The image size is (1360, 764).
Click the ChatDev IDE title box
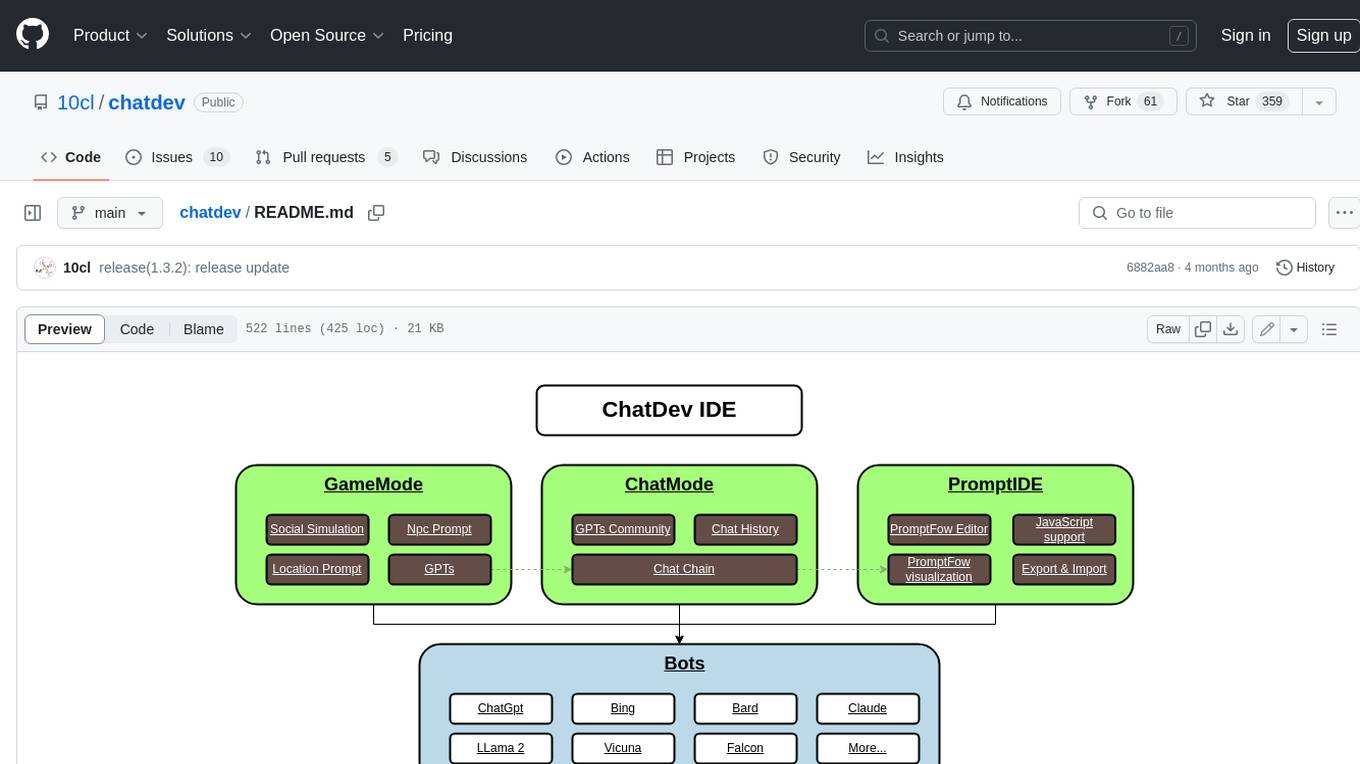pyautogui.click(x=669, y=410)
